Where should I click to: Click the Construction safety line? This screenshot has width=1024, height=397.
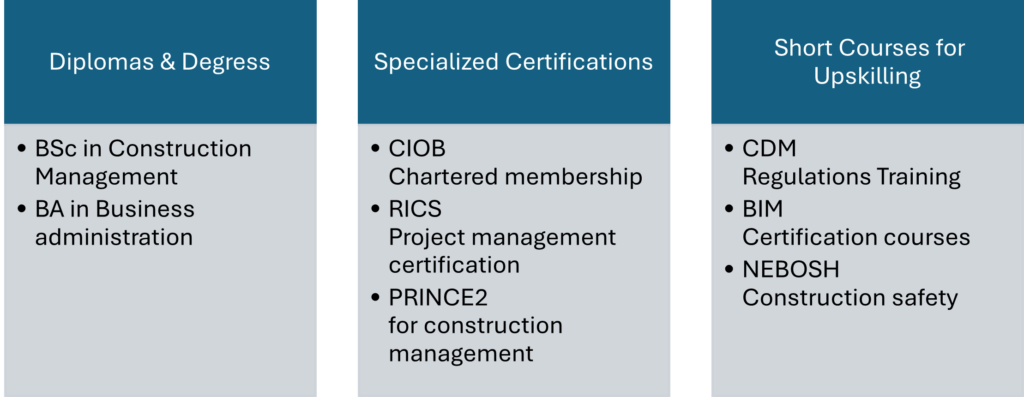click(x=850, y=298)
